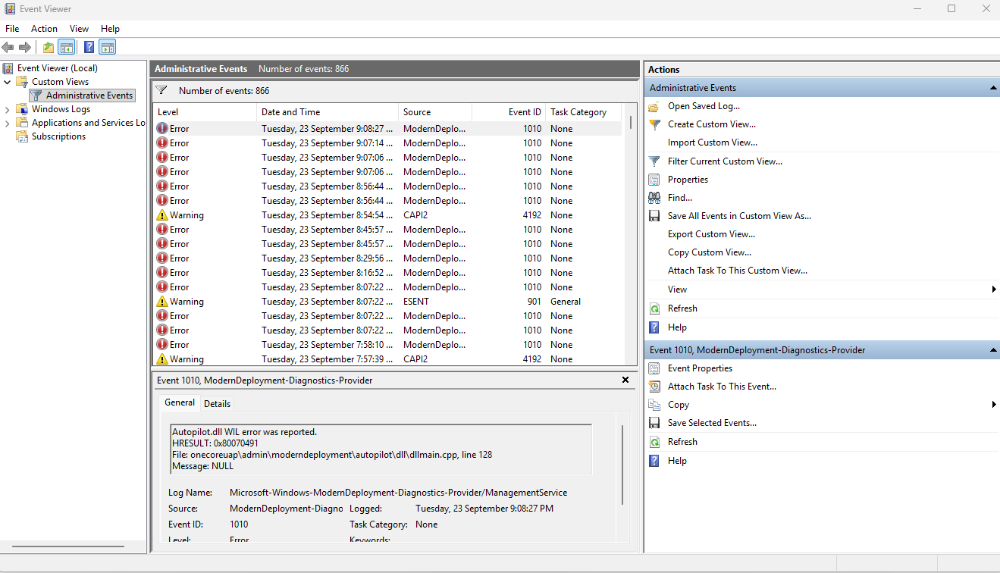Viewport: 1000px width, 573px height.
Task: Click the Copy icon in event actions
Action: (654, 405)
